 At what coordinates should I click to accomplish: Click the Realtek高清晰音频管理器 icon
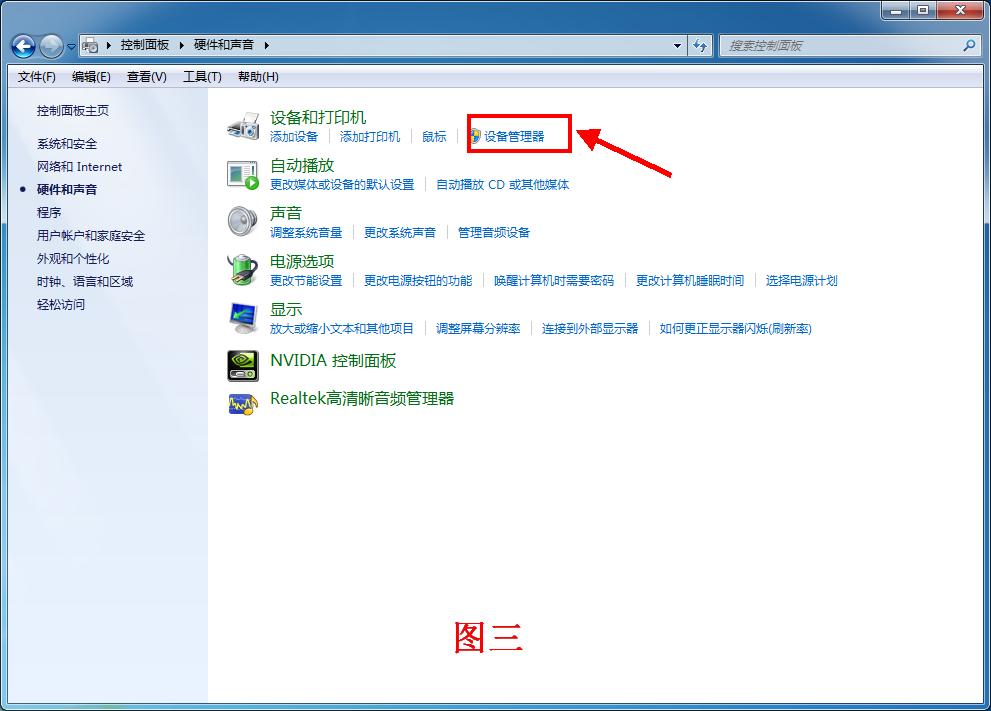241,403
